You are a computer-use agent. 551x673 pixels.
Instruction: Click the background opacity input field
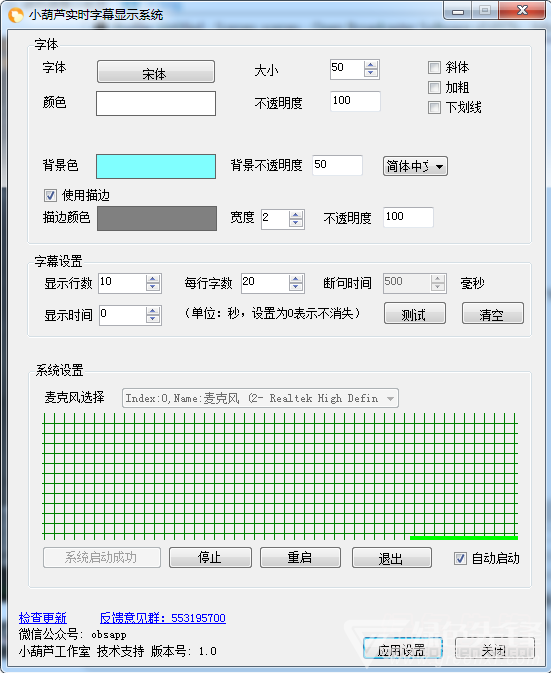click(337, 165)
